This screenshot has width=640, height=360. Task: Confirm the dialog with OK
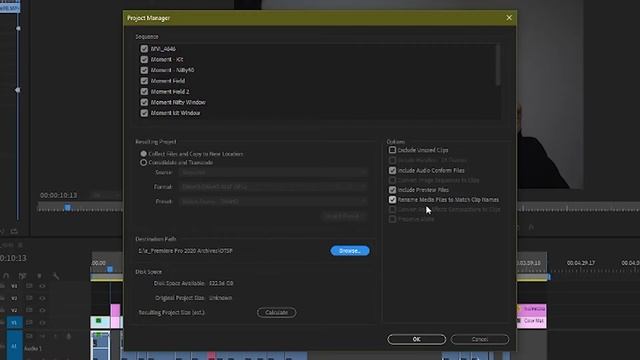coord(416,339)
